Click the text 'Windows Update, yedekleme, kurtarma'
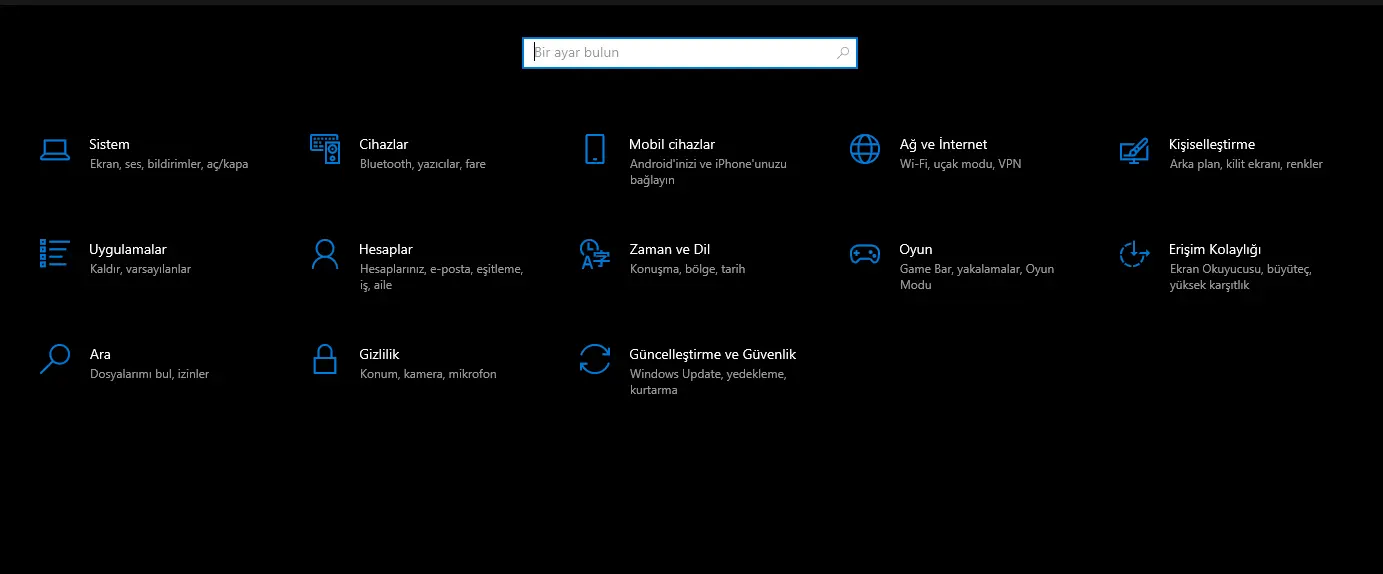 click(x=708, y=382)
